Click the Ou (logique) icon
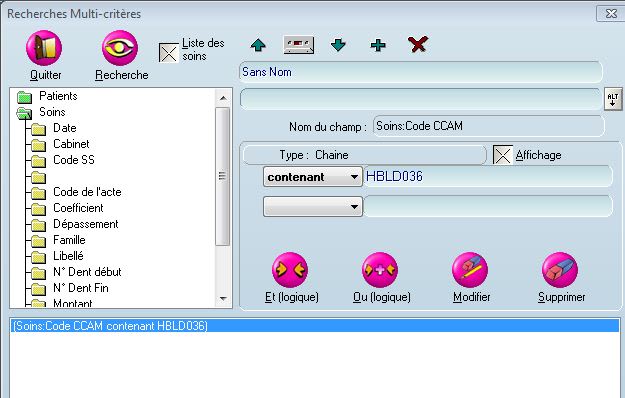This screenshot has width=625, height=398. (380, 270)
